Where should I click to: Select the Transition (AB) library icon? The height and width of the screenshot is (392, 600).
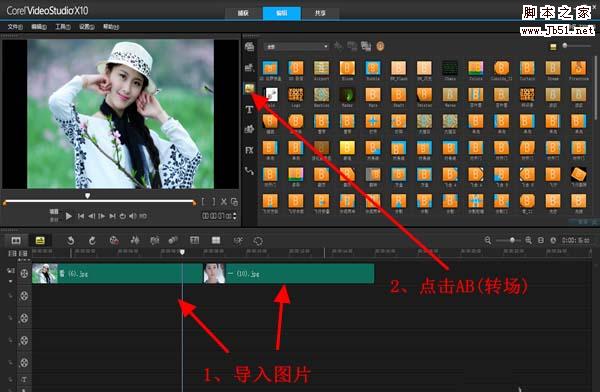coord(249,89)
